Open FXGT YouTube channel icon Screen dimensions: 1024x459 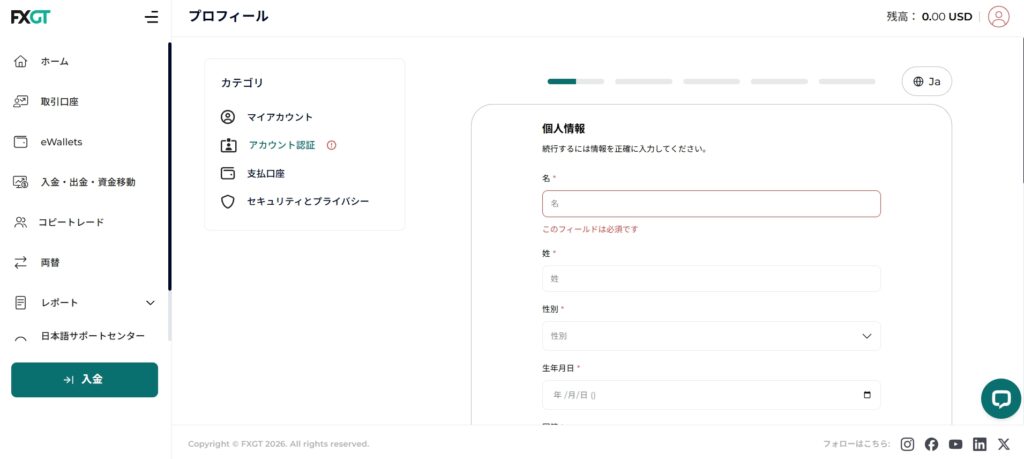pyautogui.click(x=956, y=444)
